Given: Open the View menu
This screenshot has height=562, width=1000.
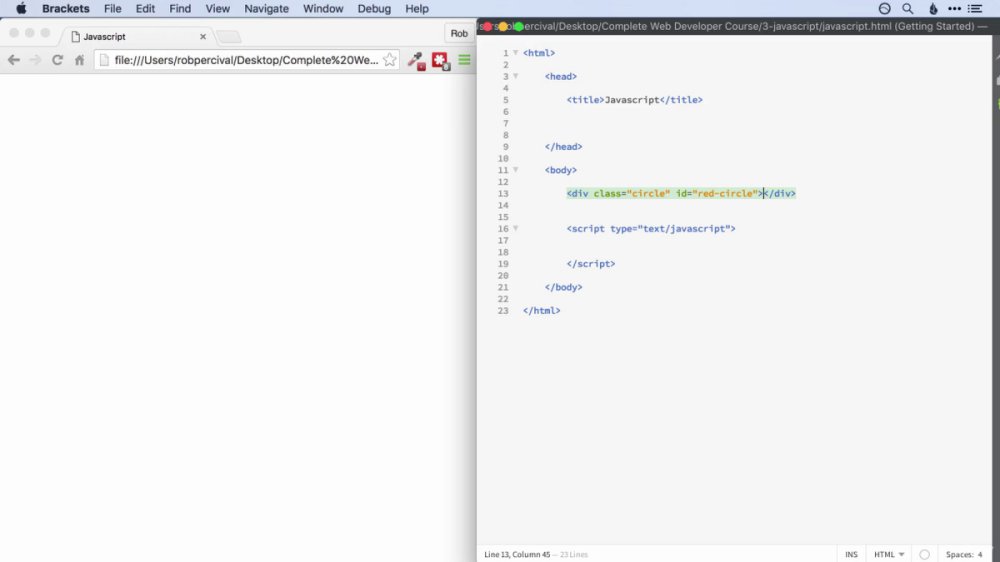Looking at the screenshot, I should (217, 9).
